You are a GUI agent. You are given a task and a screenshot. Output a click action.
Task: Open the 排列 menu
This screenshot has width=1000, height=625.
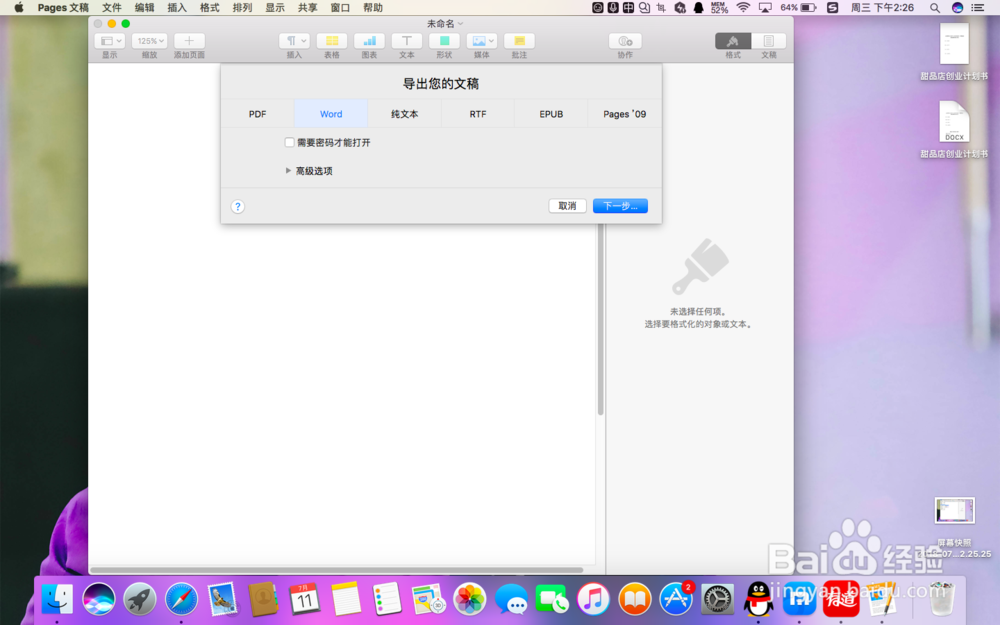(242, 8)
